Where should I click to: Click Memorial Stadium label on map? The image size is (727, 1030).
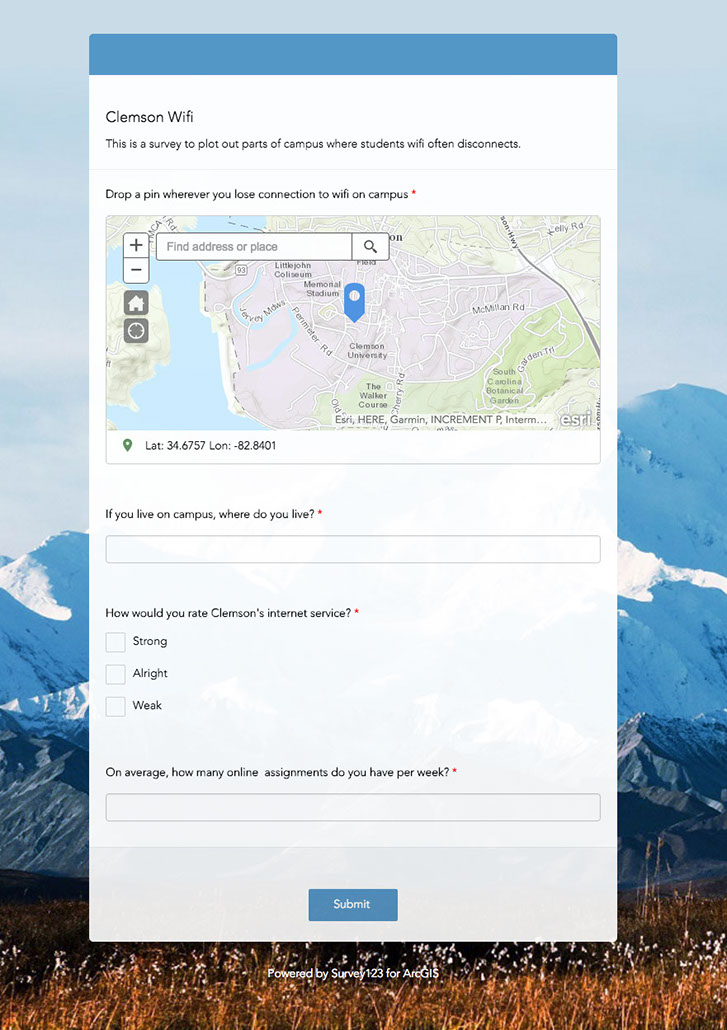coord(322,289)
